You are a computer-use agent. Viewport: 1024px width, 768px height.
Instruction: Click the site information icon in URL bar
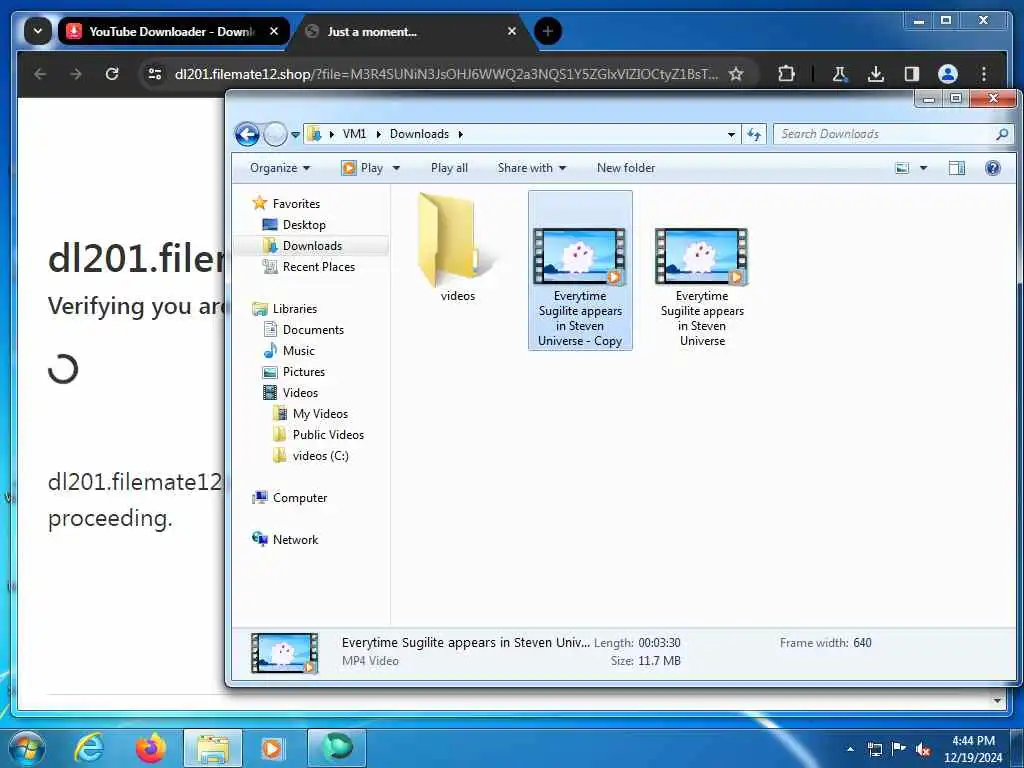point(155,74)
